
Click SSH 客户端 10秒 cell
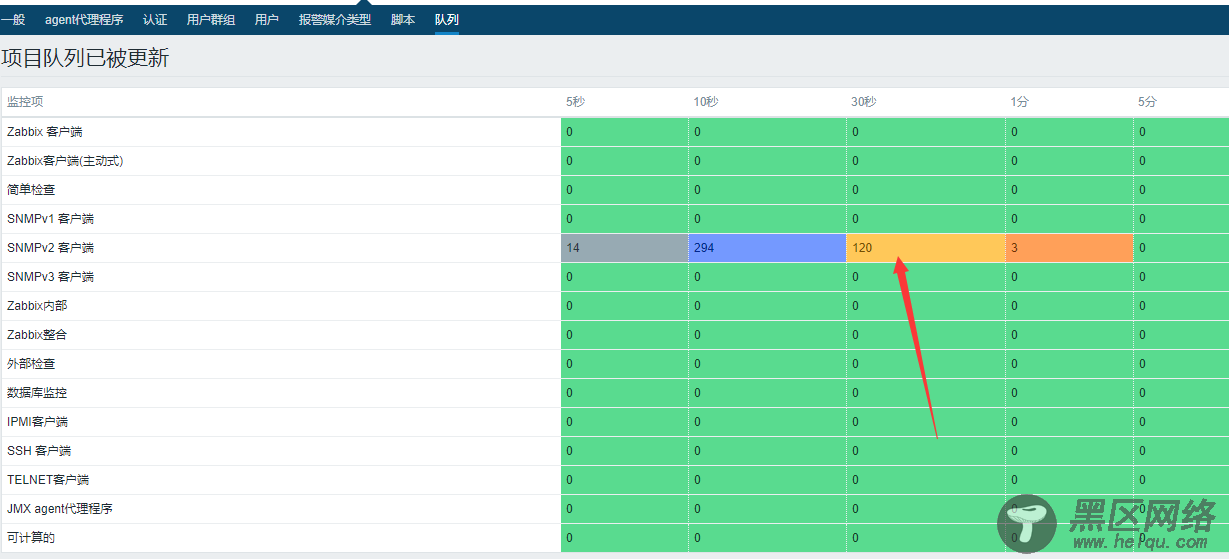[767, 451]
